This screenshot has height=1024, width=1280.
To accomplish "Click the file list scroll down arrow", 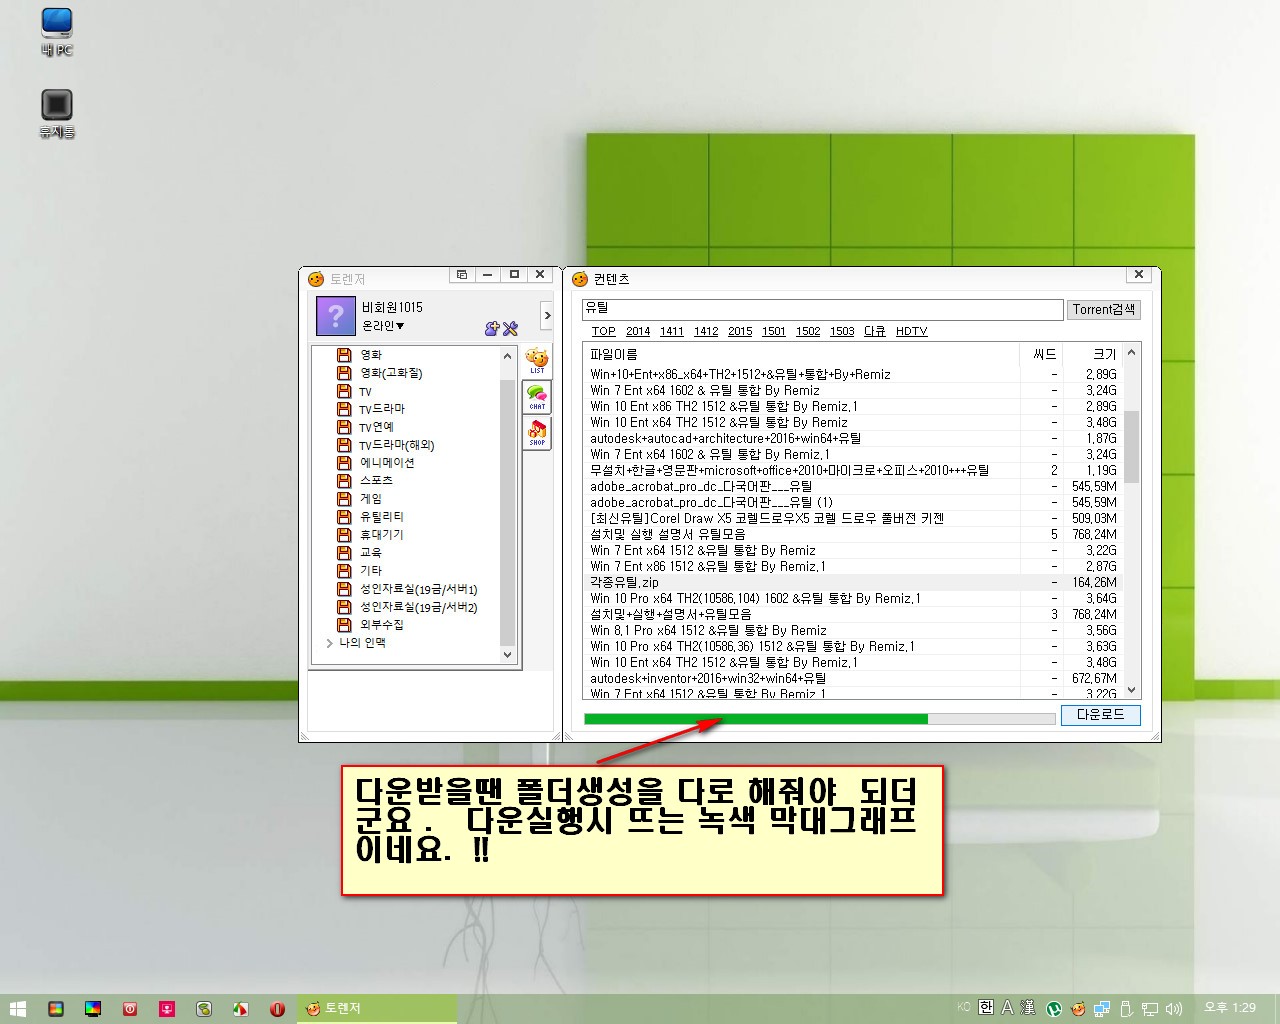I will click(1131, 690).
